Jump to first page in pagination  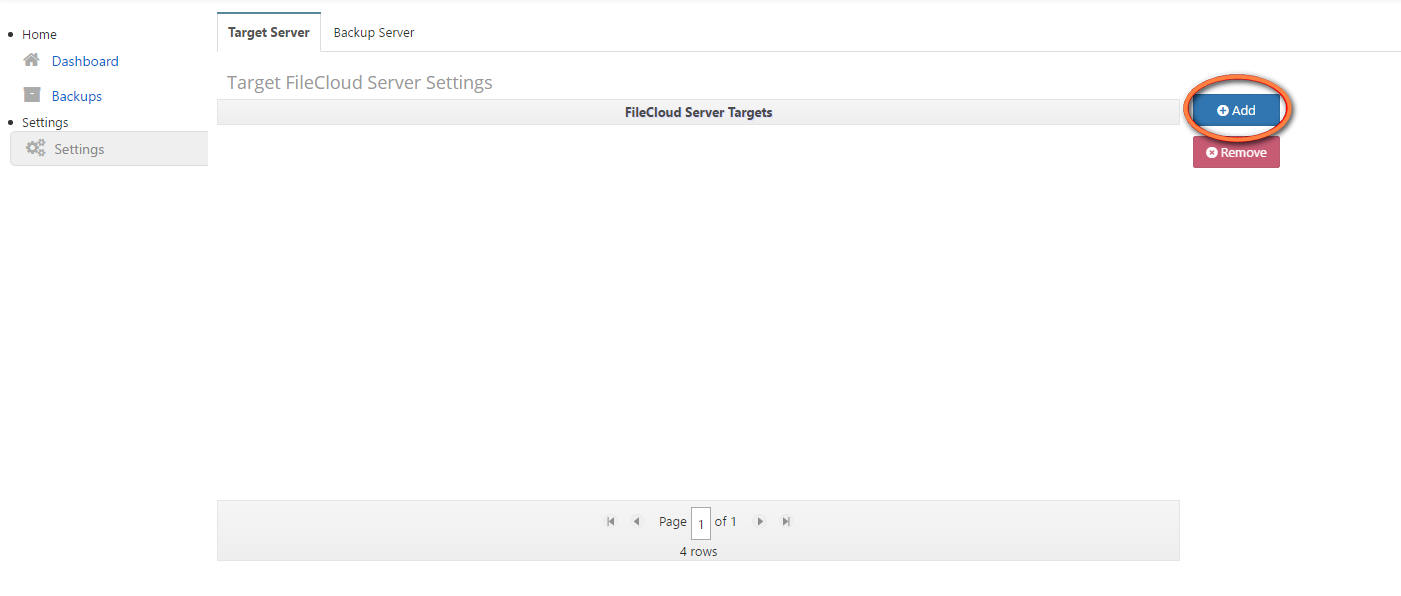point(611,521)
